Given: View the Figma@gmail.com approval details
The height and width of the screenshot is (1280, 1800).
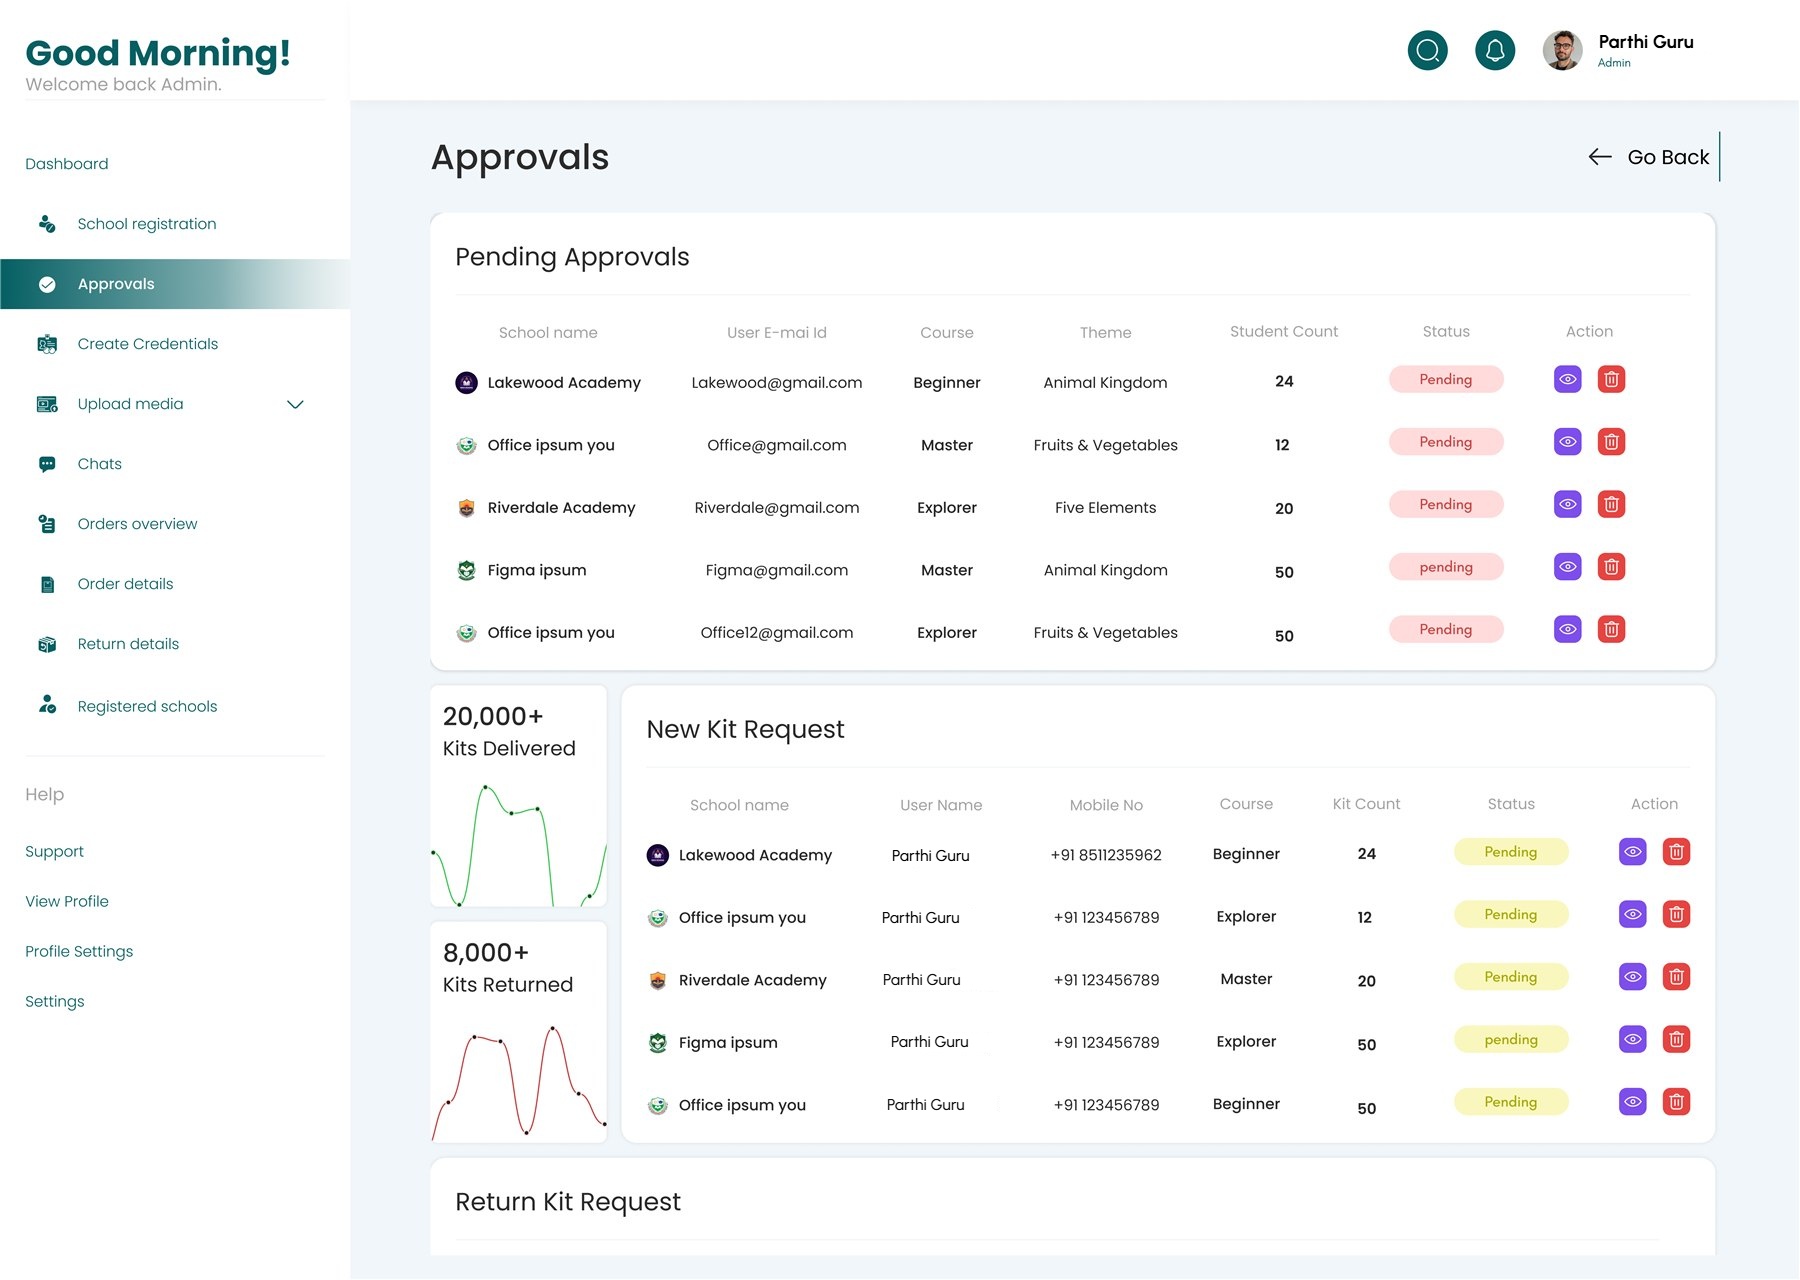Looking at the screenshot, I should coord(1568,566).
